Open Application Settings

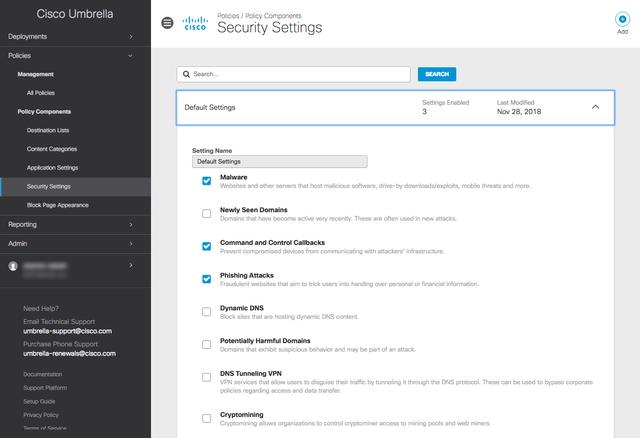pyautogui.click(x=52, y=168)
